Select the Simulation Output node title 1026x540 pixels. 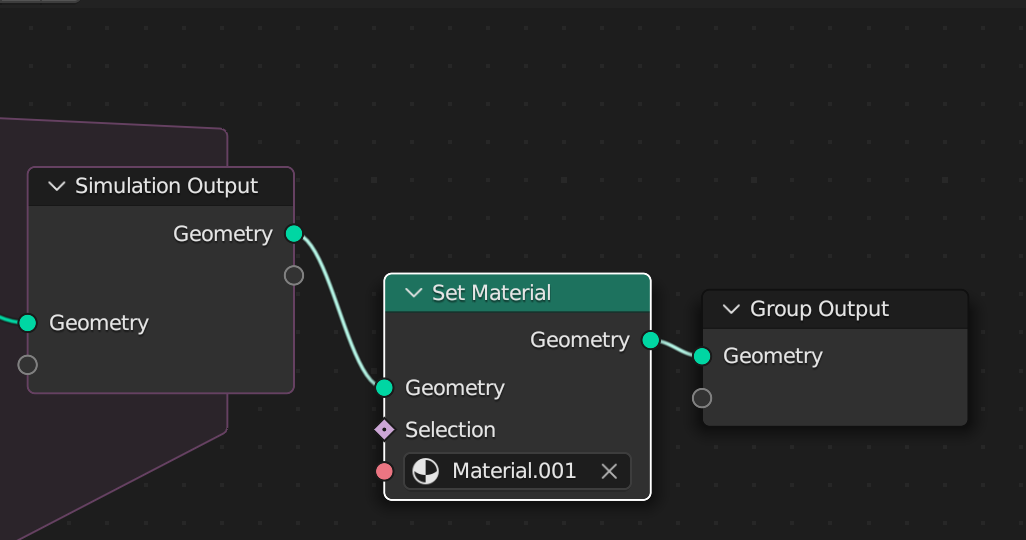[166, 186]
